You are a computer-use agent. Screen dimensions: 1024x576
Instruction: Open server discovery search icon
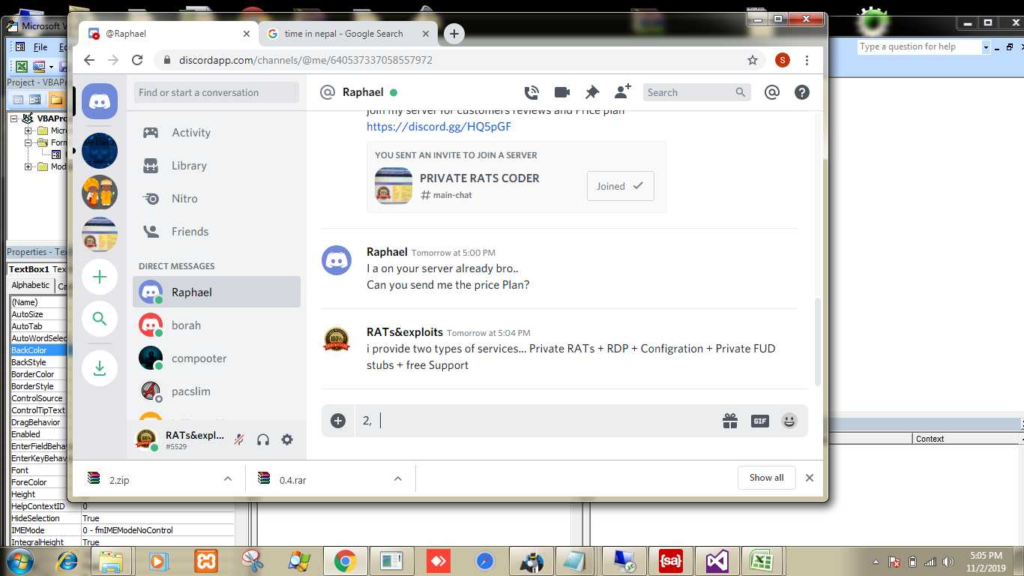[99, 319]
